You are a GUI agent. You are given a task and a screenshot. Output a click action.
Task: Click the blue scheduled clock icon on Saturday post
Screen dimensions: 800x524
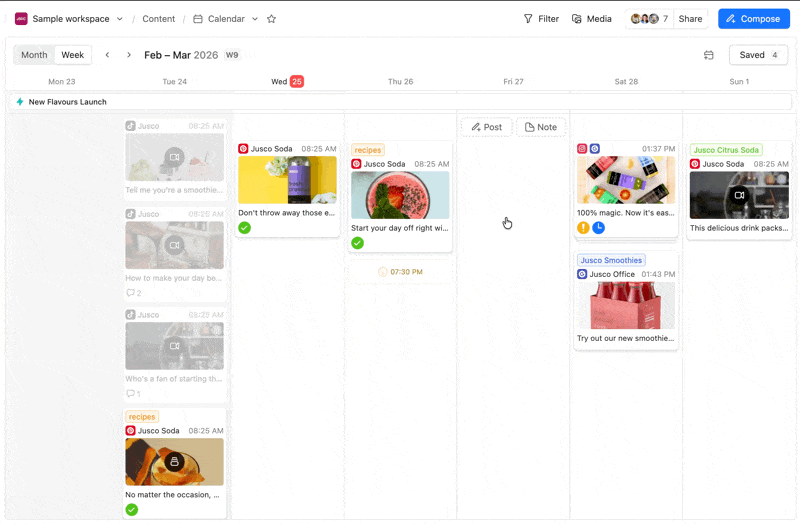pos(598,228)
